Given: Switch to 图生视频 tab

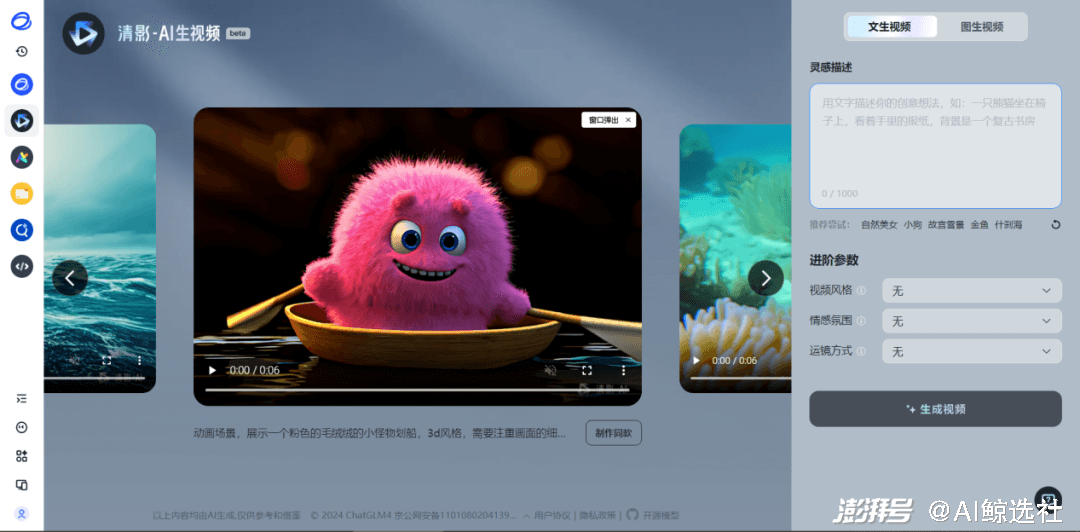Looking at the screenshot, I should coord(982,27).
